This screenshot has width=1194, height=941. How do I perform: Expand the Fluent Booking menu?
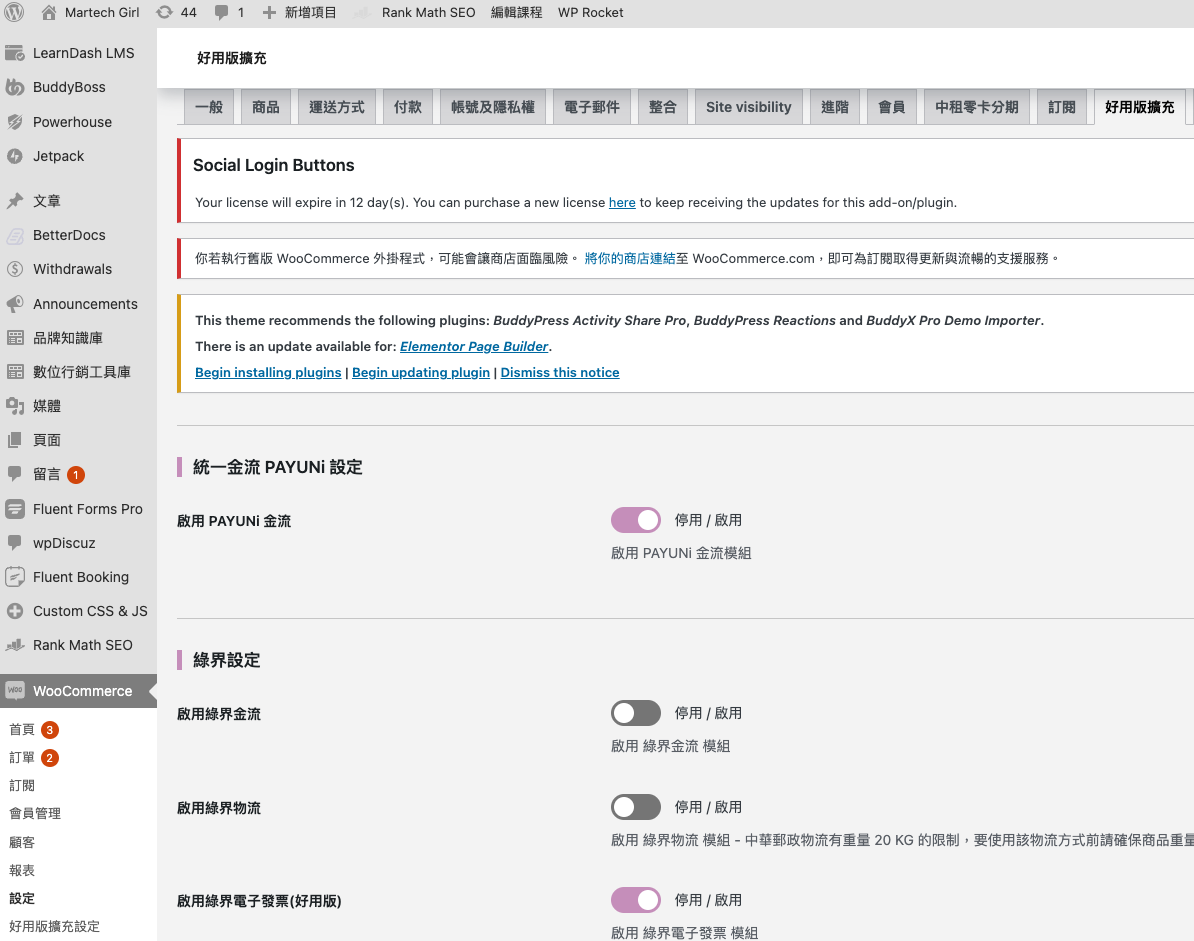coord(82,577)
